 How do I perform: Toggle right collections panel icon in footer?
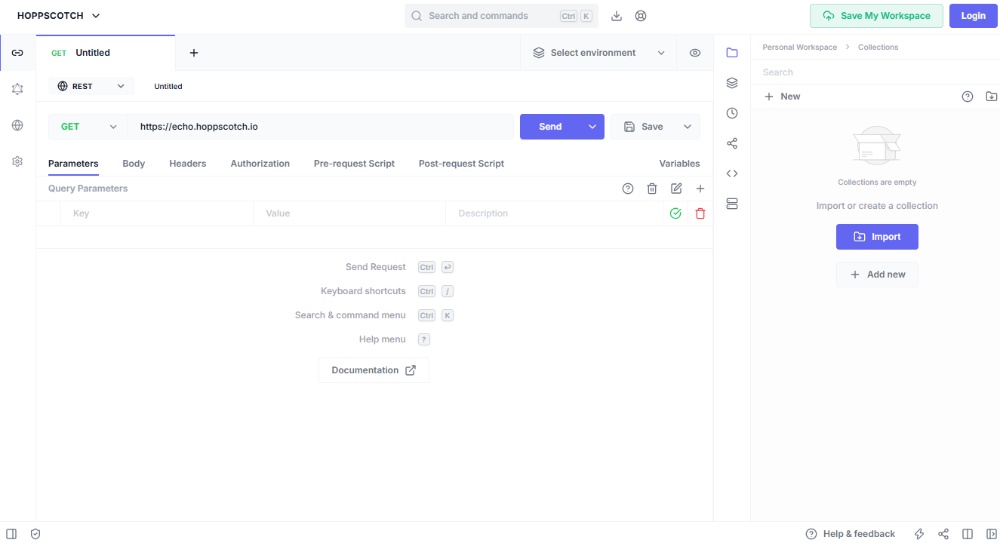pos(991,534)
